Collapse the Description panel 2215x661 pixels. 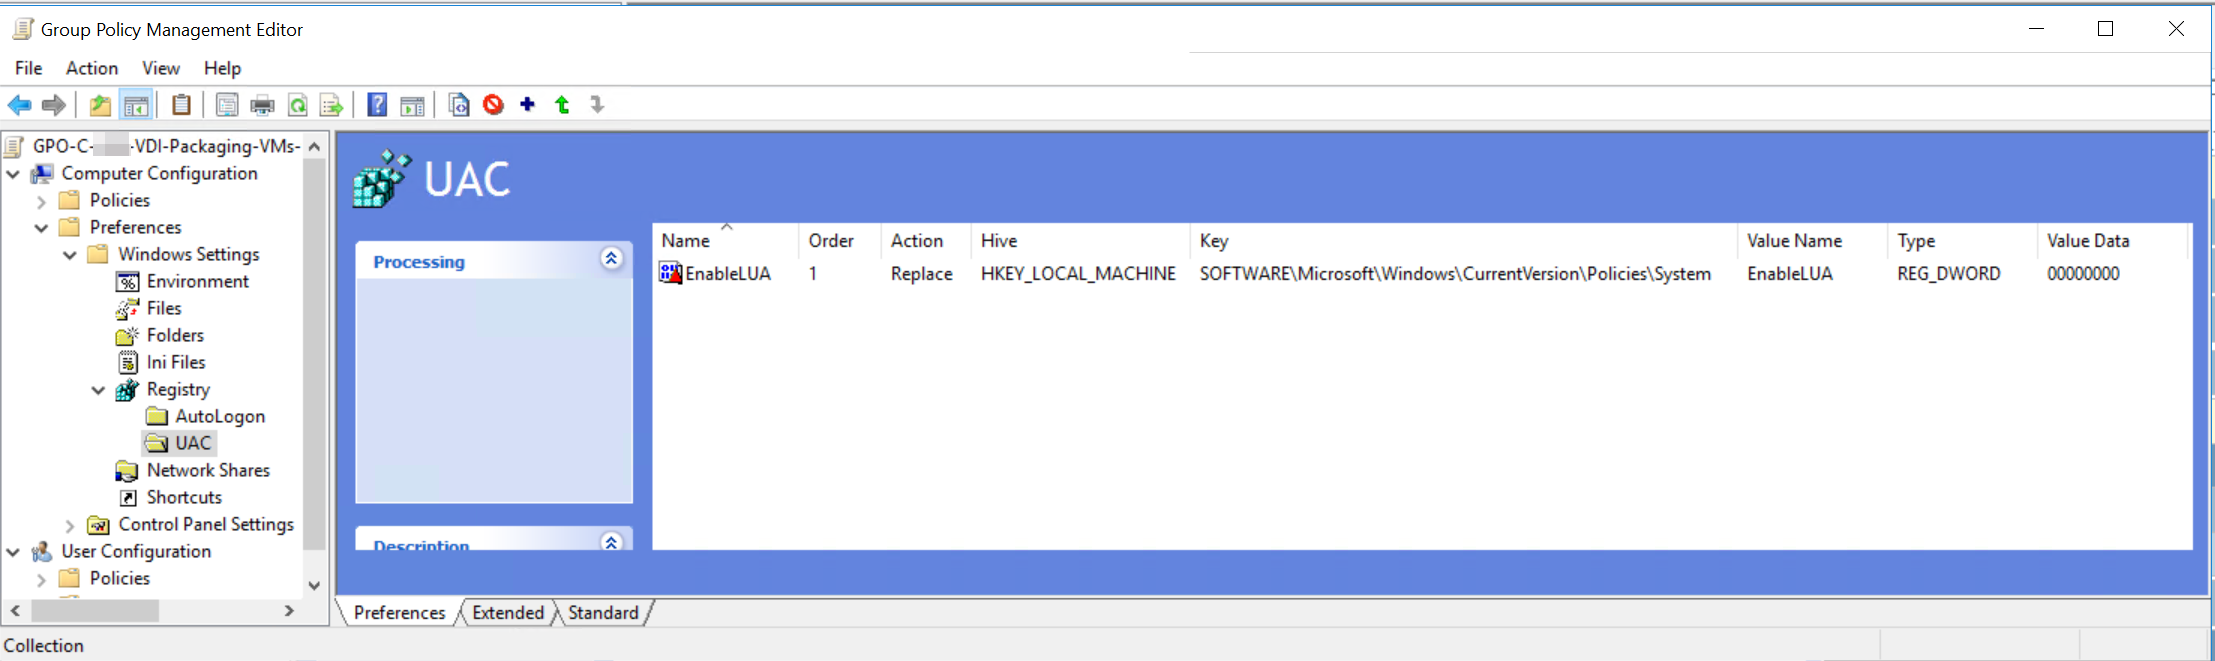(x=611, y=541)
